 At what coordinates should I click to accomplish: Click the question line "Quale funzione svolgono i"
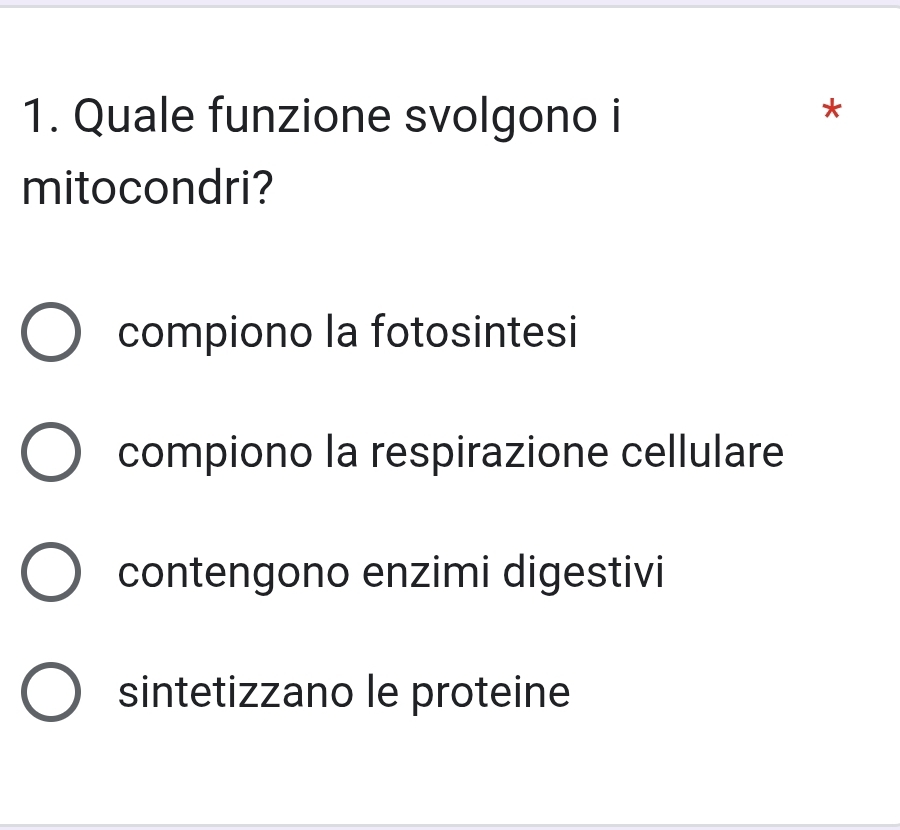pos(320,118)
